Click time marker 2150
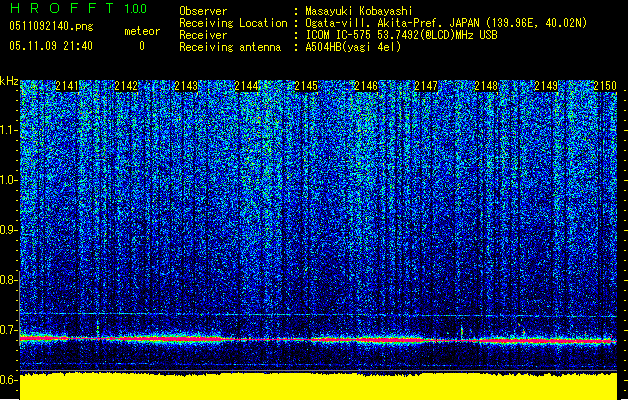The width and height of the screenshot is (629, 400). (605, 86)
